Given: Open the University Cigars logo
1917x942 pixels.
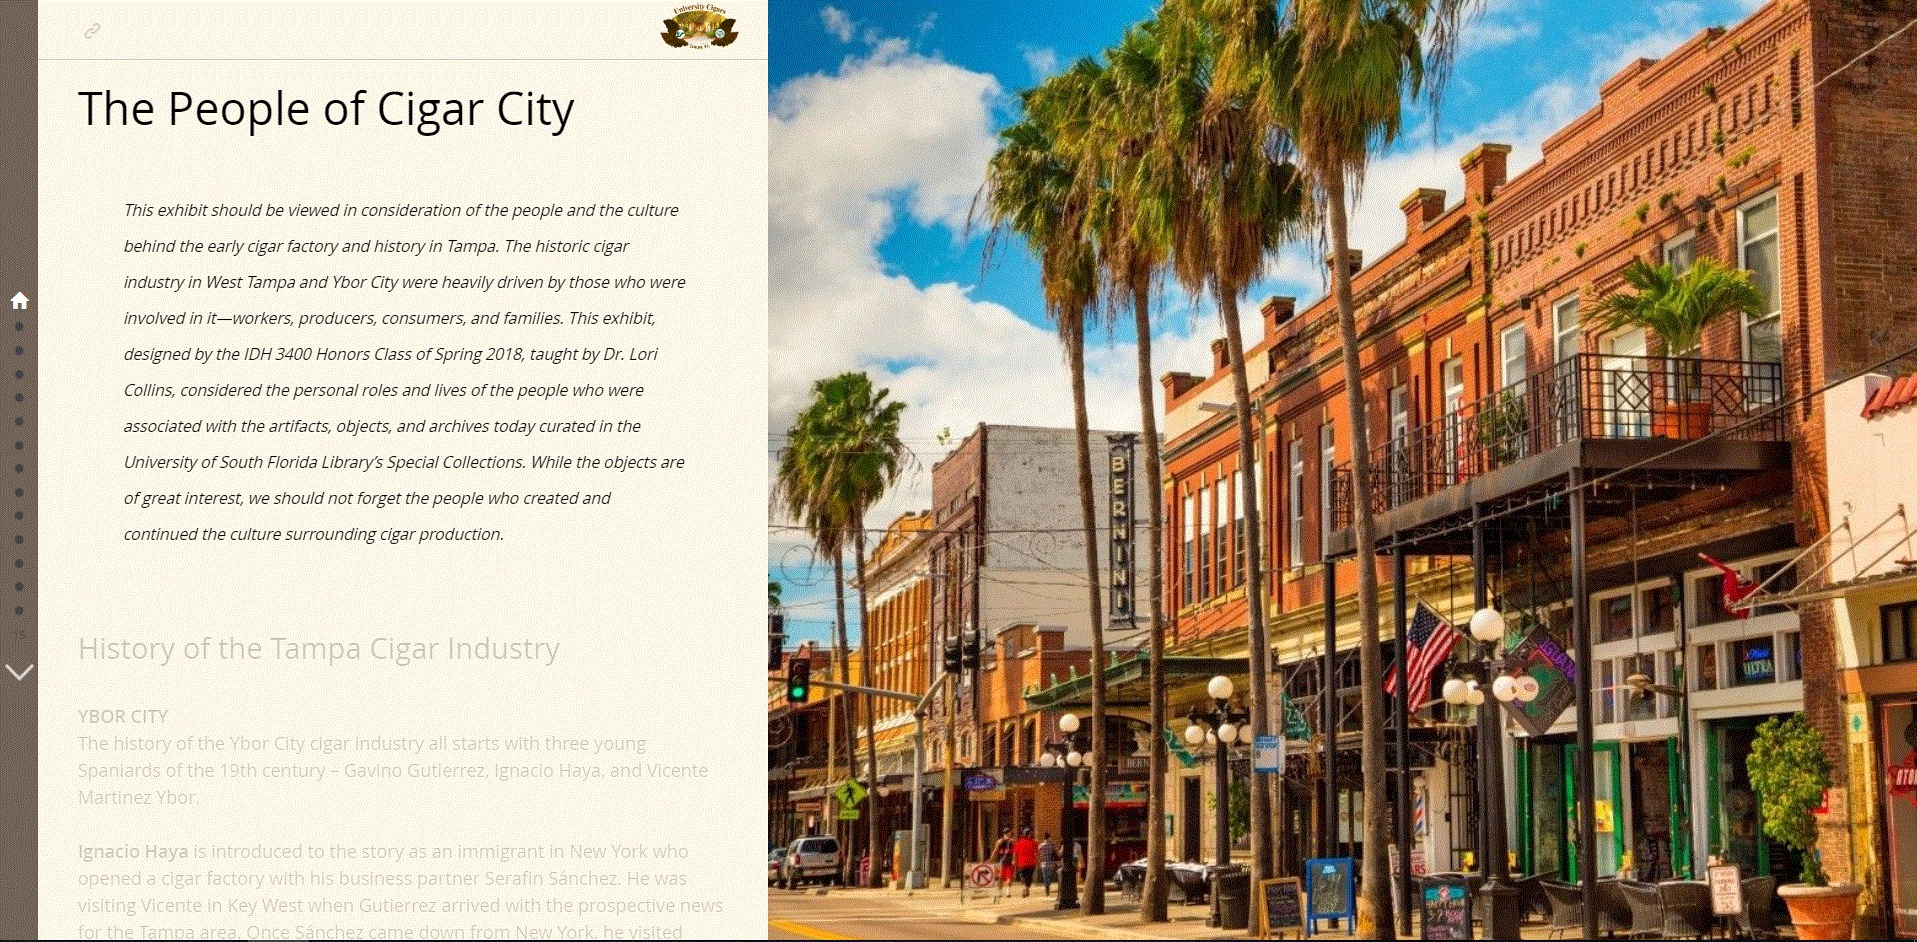Looking at the screenshot, I should click(x=699, y=27).
